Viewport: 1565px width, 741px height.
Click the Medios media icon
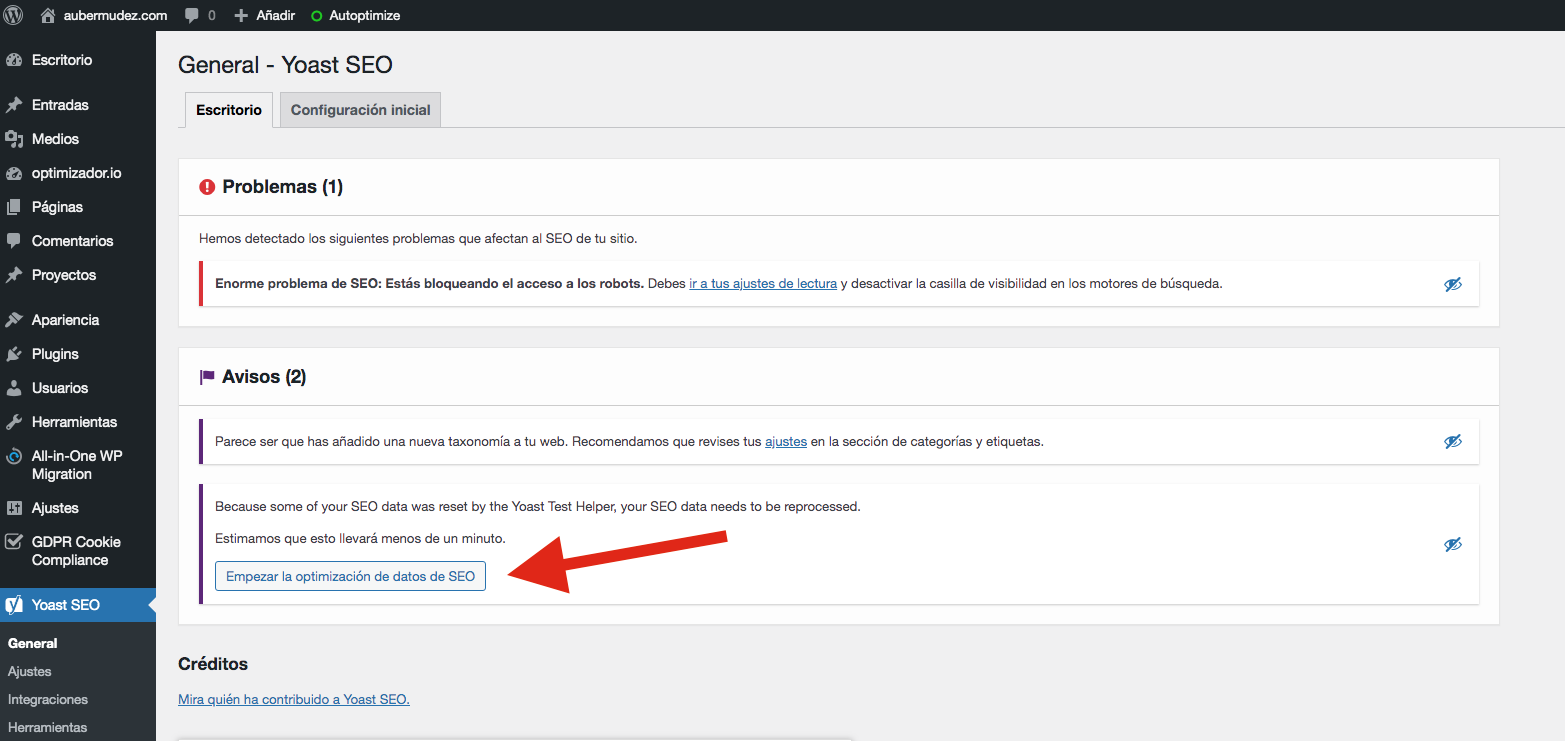[14, 139]
